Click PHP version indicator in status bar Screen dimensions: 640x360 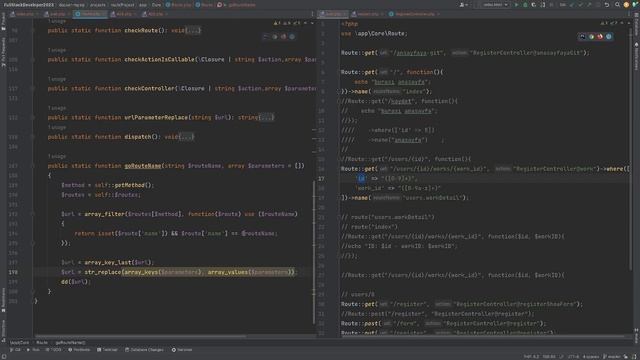pos(531,357)
